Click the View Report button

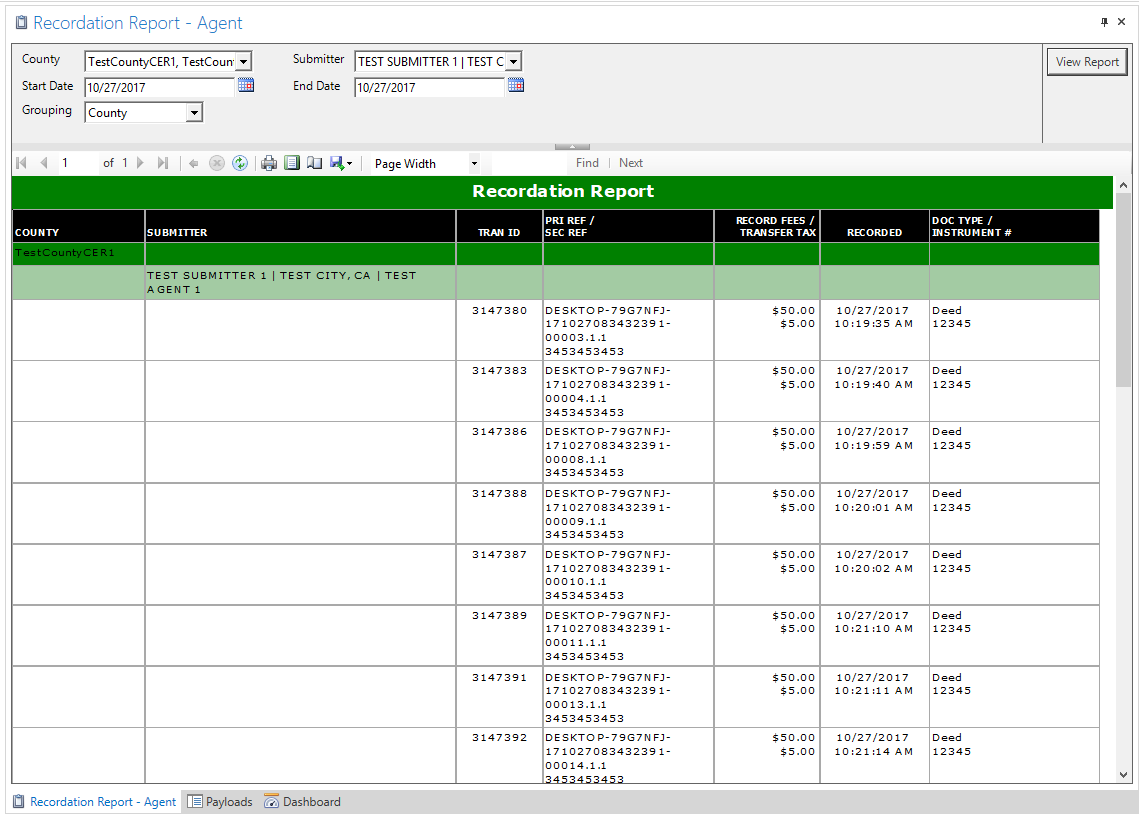pyautogui.click(x=1087, y=62)
